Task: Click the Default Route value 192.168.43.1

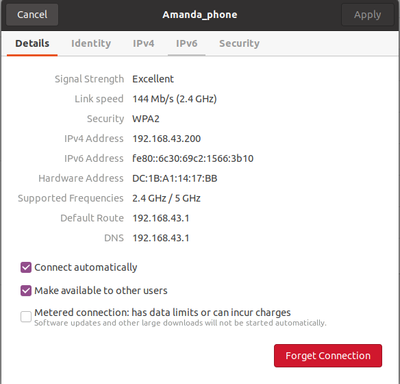Action: coord(161,218)
